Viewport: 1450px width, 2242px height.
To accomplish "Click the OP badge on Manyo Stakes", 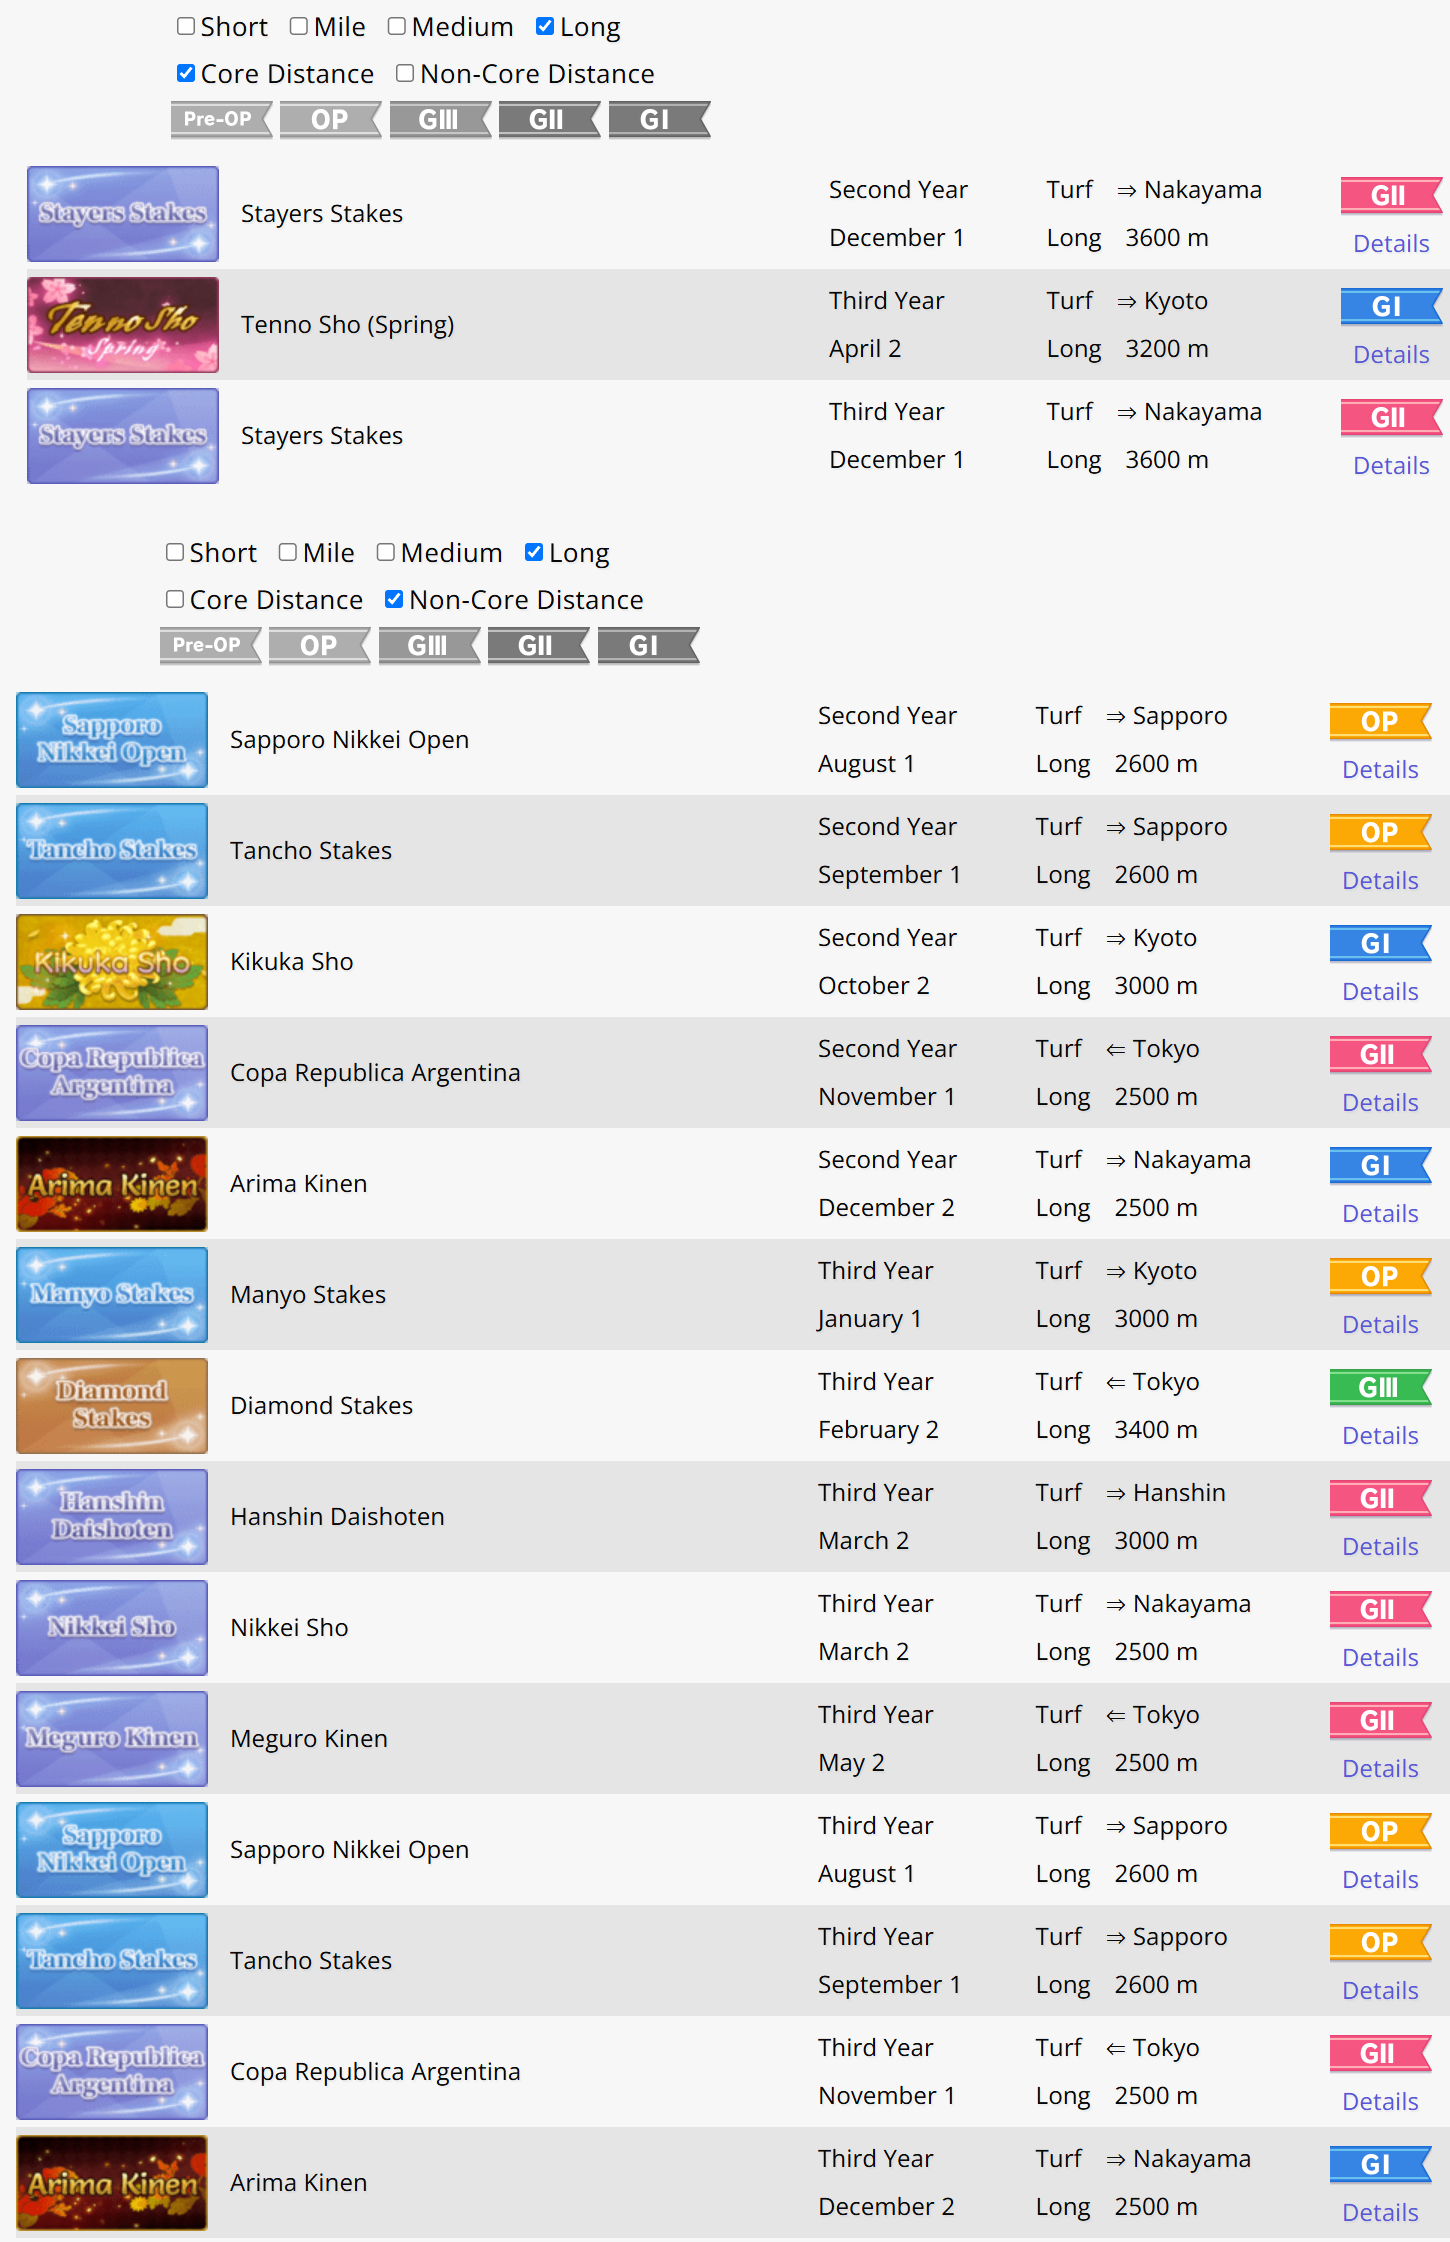I will click(1380, 1277).
